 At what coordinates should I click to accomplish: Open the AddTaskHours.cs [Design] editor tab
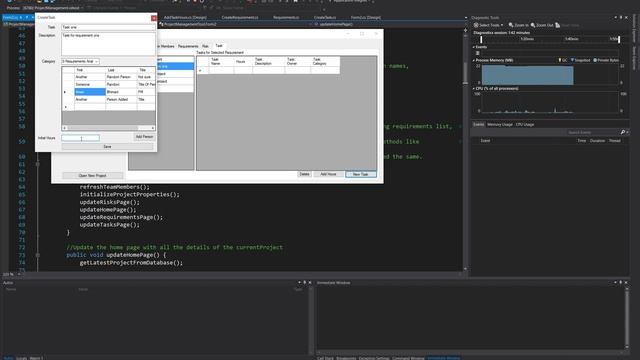click(x=185, y=18)
